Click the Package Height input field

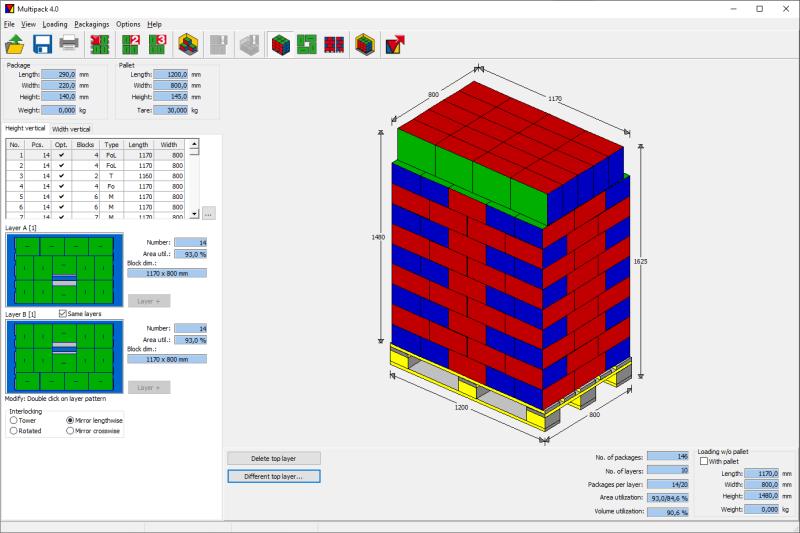(59, 97)
